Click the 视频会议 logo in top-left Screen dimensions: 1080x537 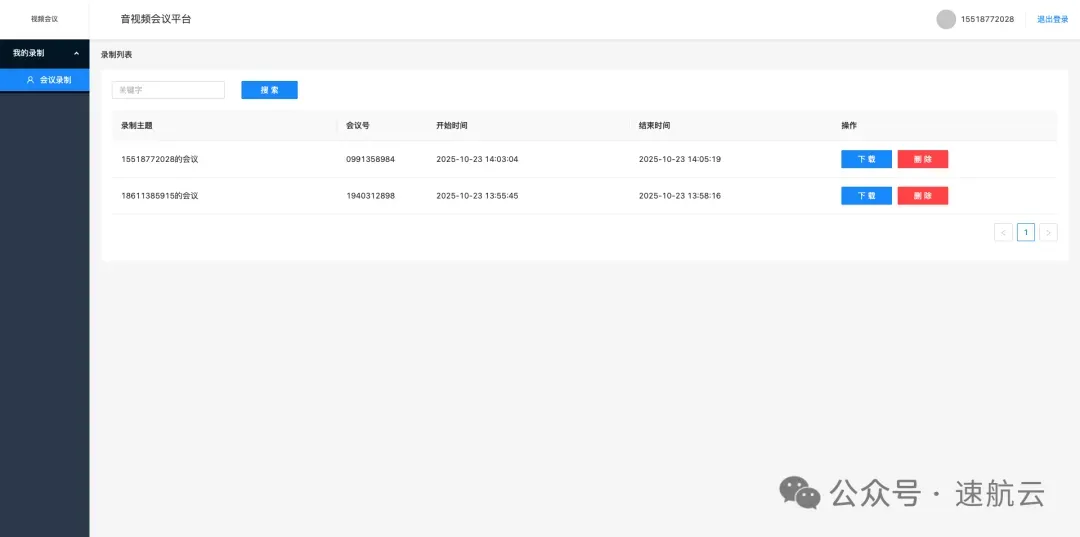pyautogui.click(x=44, y=19)
